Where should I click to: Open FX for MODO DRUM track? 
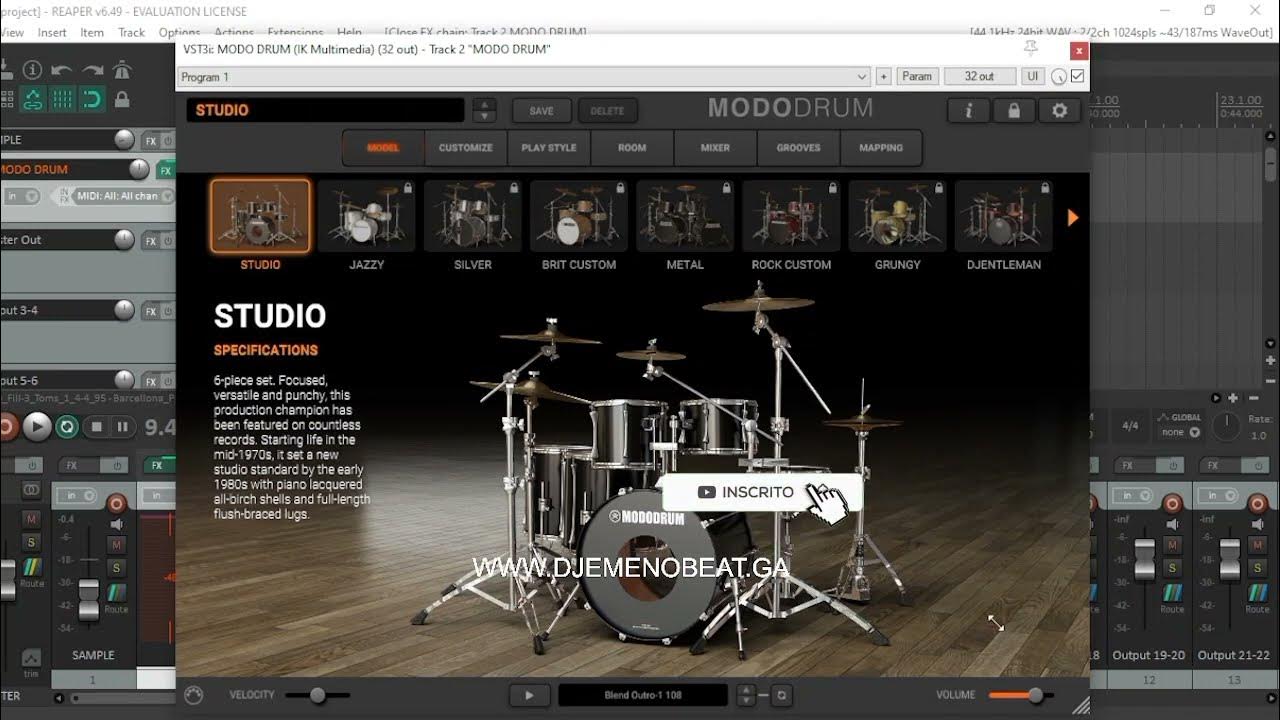166,170
